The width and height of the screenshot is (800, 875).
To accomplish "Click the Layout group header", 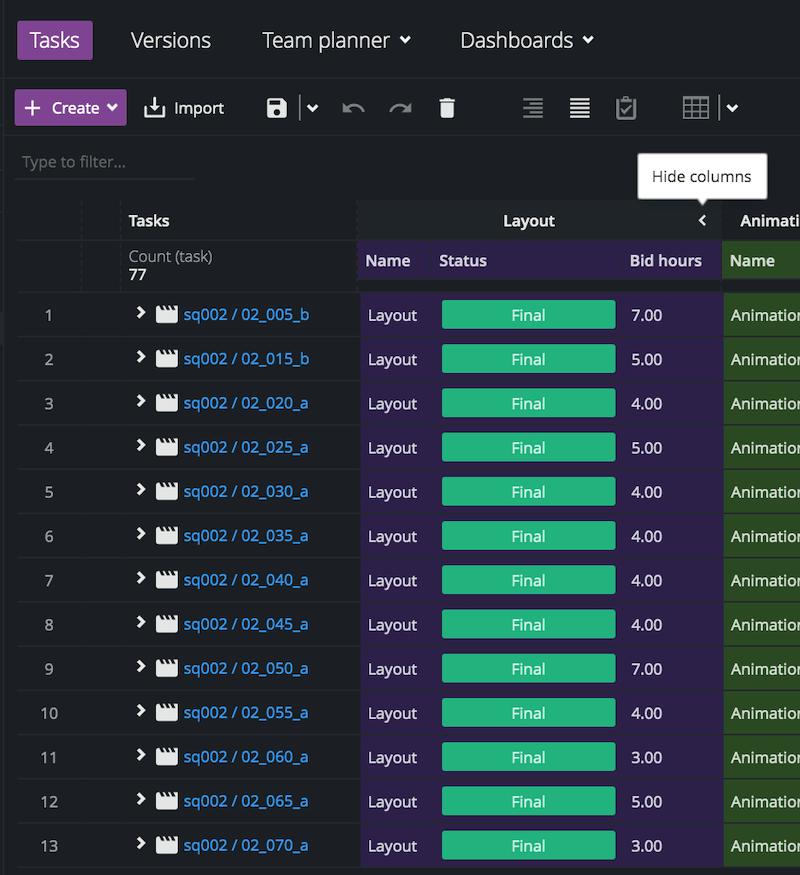I will coord(528,221).
